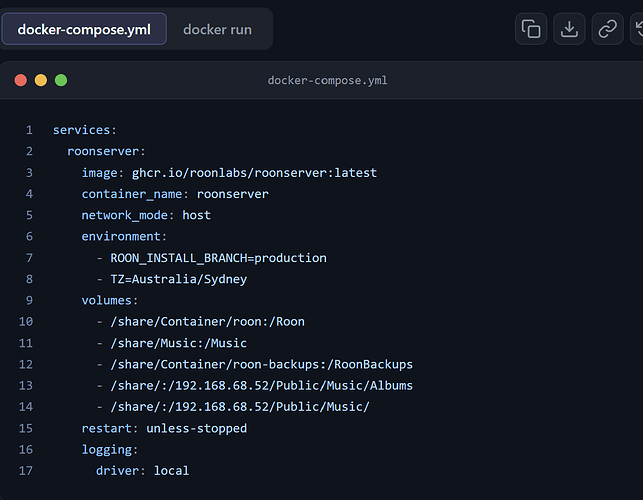
Task: Click line number 10
Action: pyautogui.click(x=26, y=322)
